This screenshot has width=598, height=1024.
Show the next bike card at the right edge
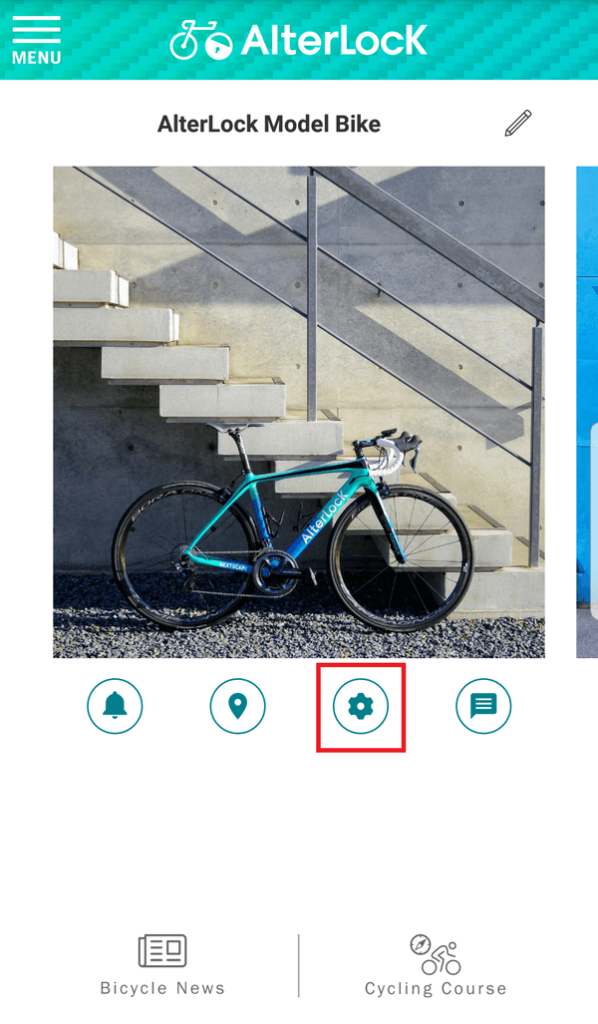(x=587, y=412)
